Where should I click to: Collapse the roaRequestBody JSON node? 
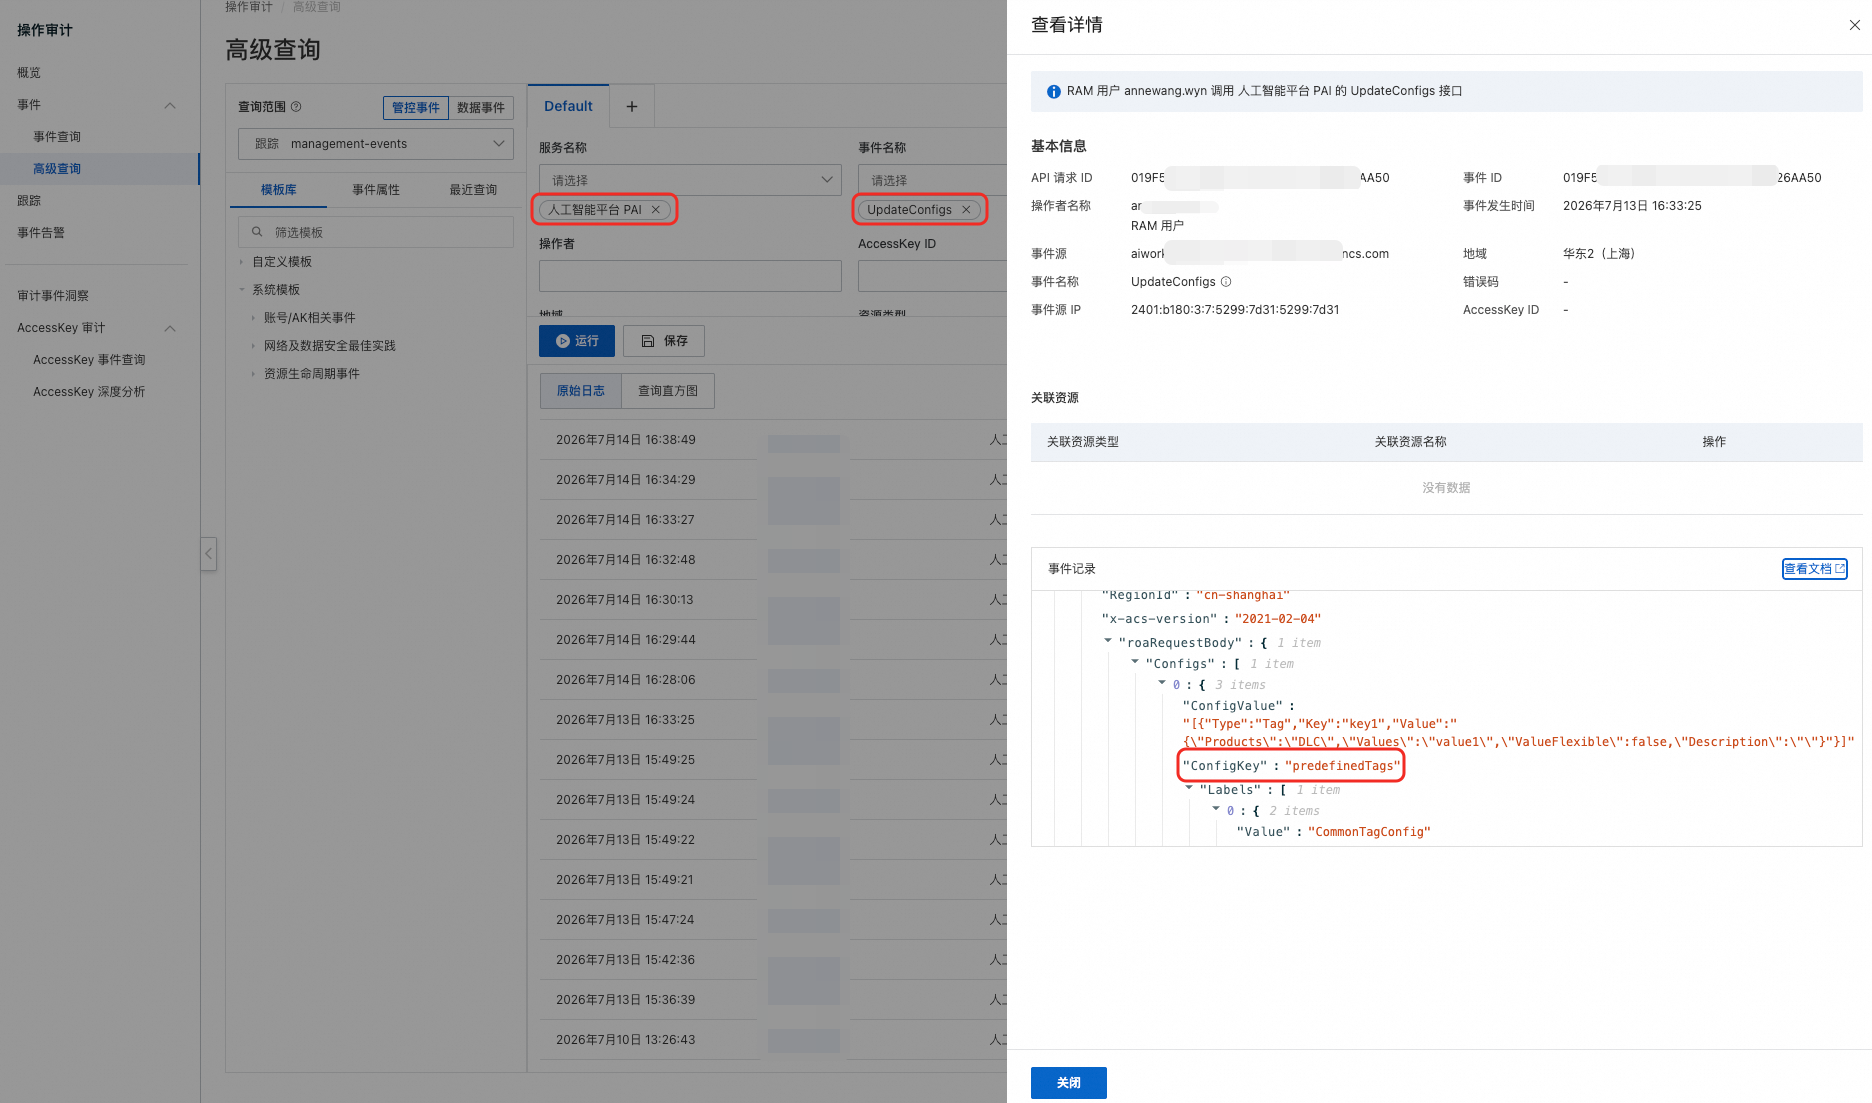click(x=1108, y=642)
